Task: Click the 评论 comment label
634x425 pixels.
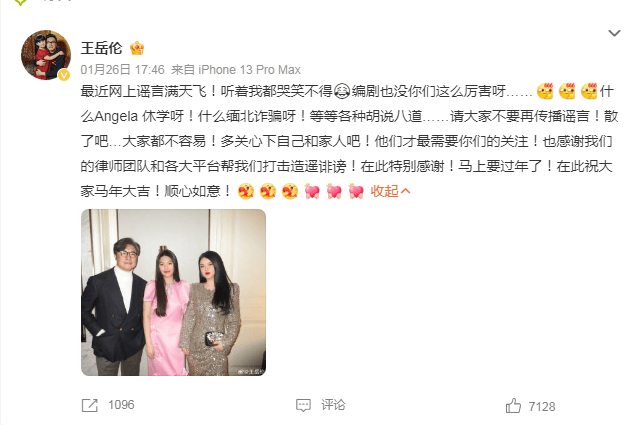Action: pyautogui.click(x=333, y=405)
